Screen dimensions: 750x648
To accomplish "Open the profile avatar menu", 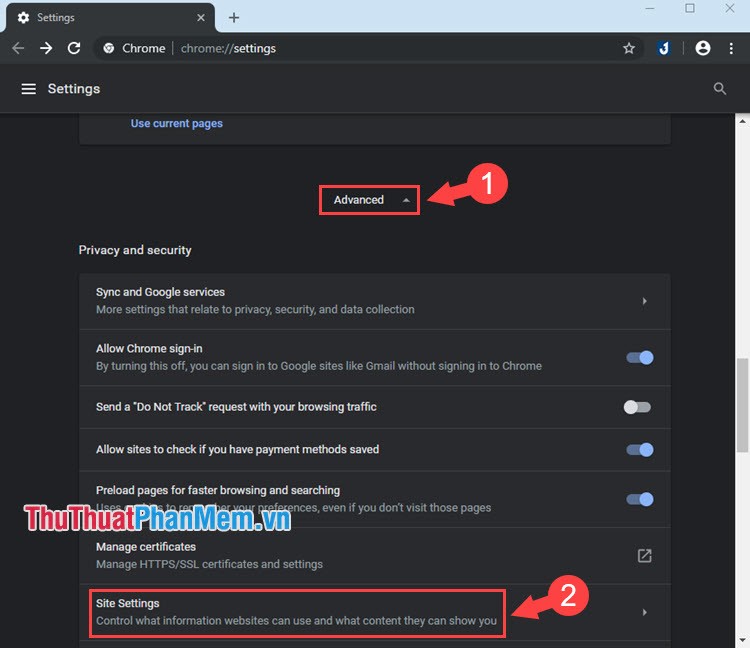I will click(x=703, y=48).
